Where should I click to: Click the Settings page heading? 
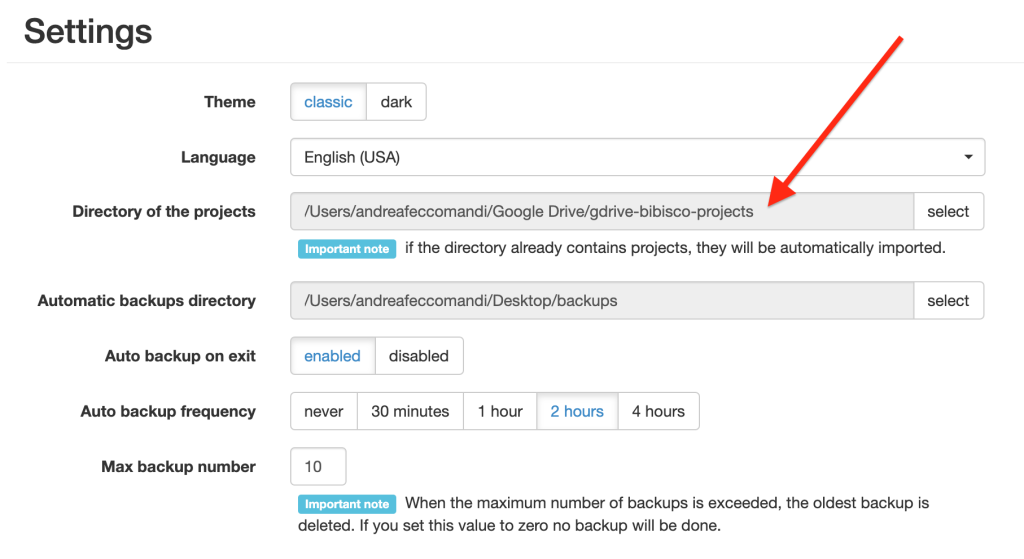[x=88, y=31]
